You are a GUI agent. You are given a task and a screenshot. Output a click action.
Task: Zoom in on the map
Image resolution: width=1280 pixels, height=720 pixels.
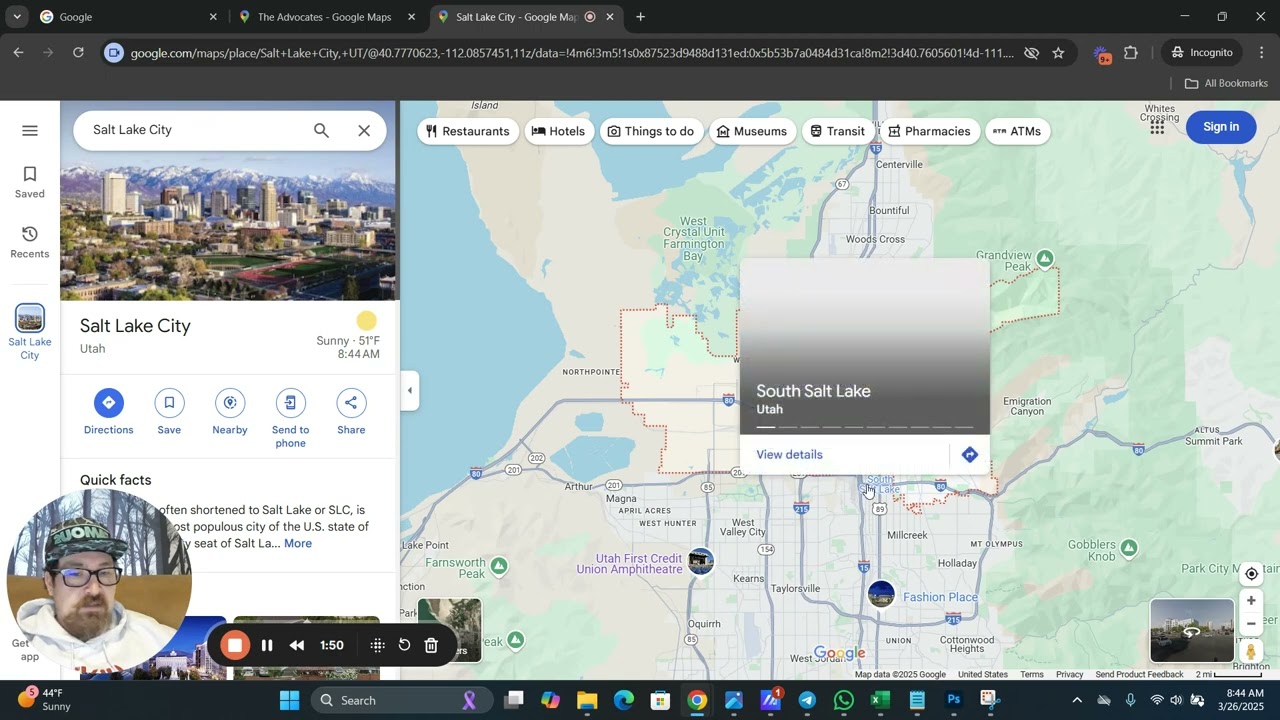(1251, 601)
